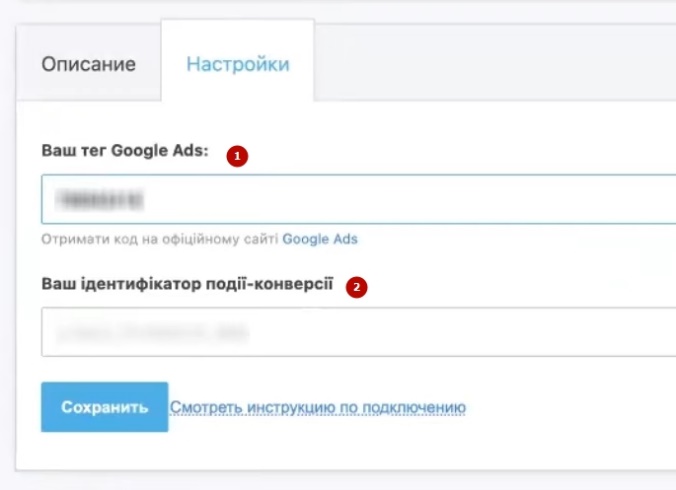Click the Ваш ідентифікатор події-конверсії label
The width and height of the screenshot is (676, 490).
187,283
